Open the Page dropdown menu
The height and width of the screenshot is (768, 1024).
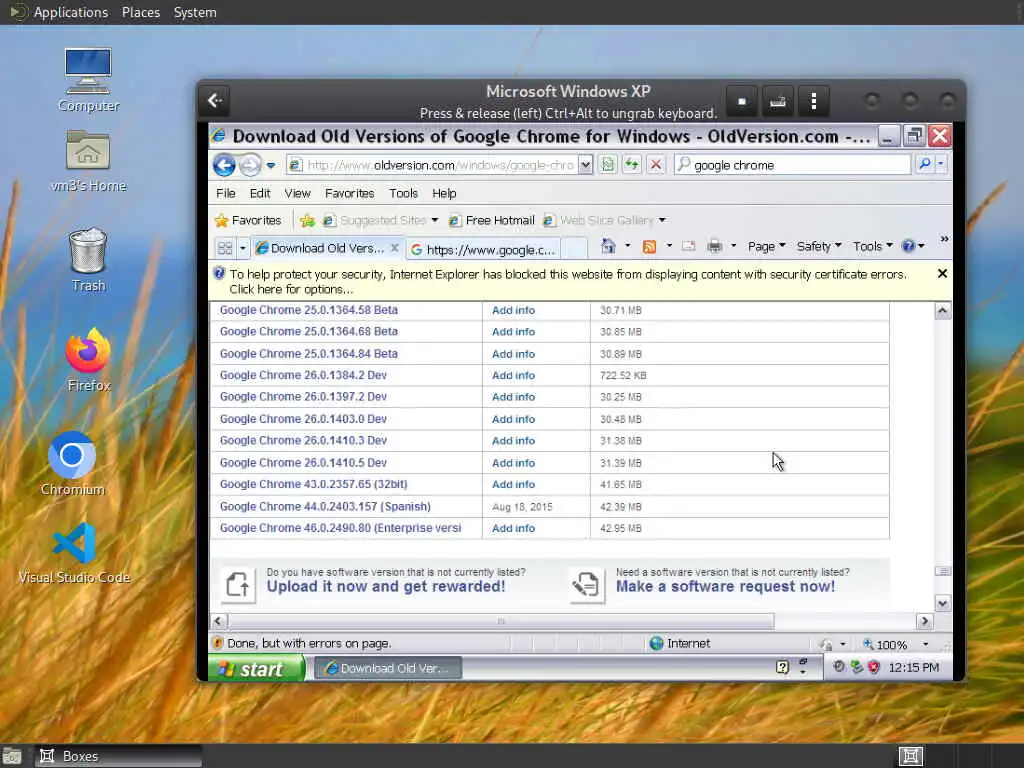pyautogui.click(x=766, y=246)
